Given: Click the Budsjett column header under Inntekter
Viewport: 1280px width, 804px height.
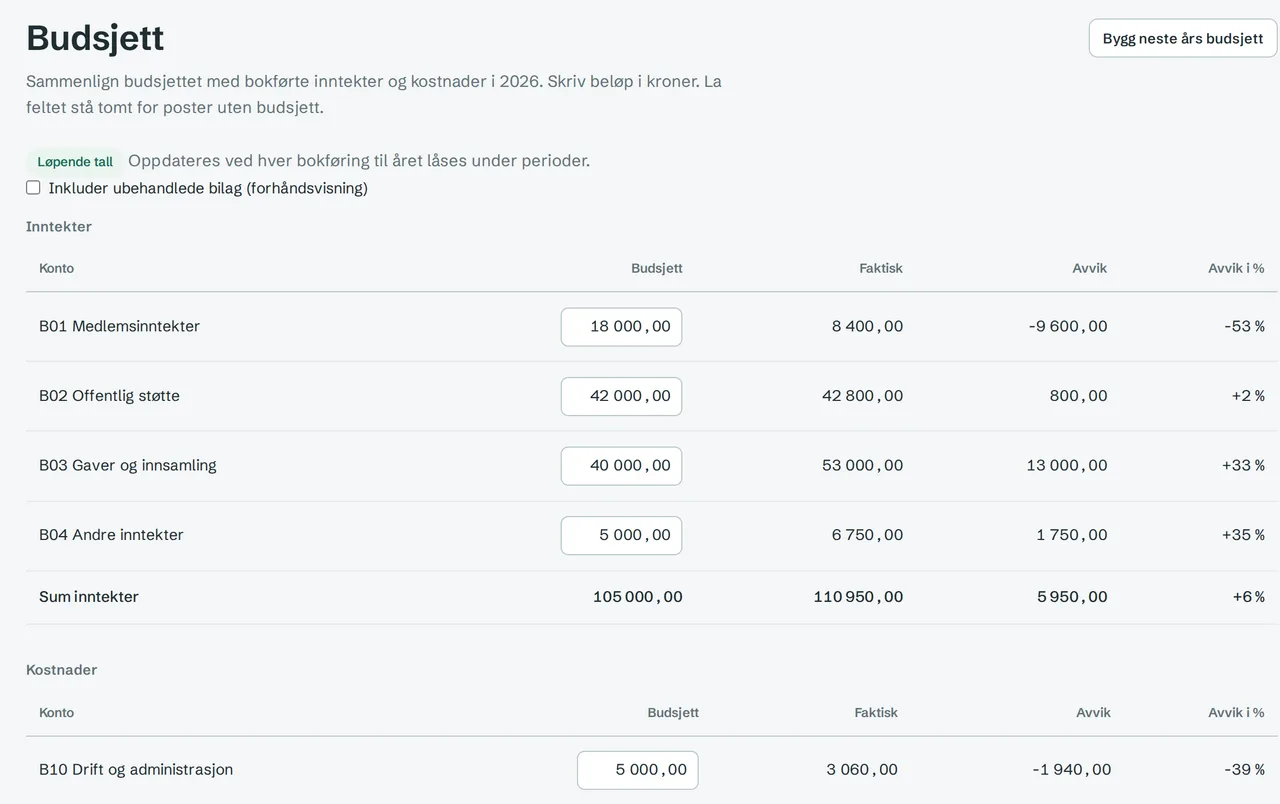Looking at the screenshot, I should pyautogui.click(x=657, y=268).
